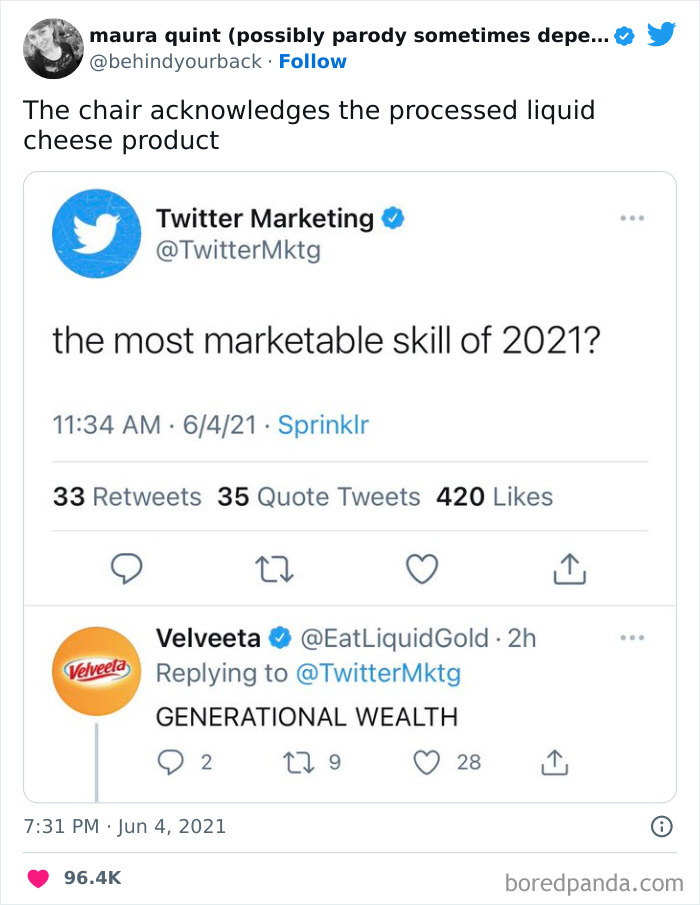
Task: Open the share icon on Velveeta's reply
Action: (x=557, y=762)
